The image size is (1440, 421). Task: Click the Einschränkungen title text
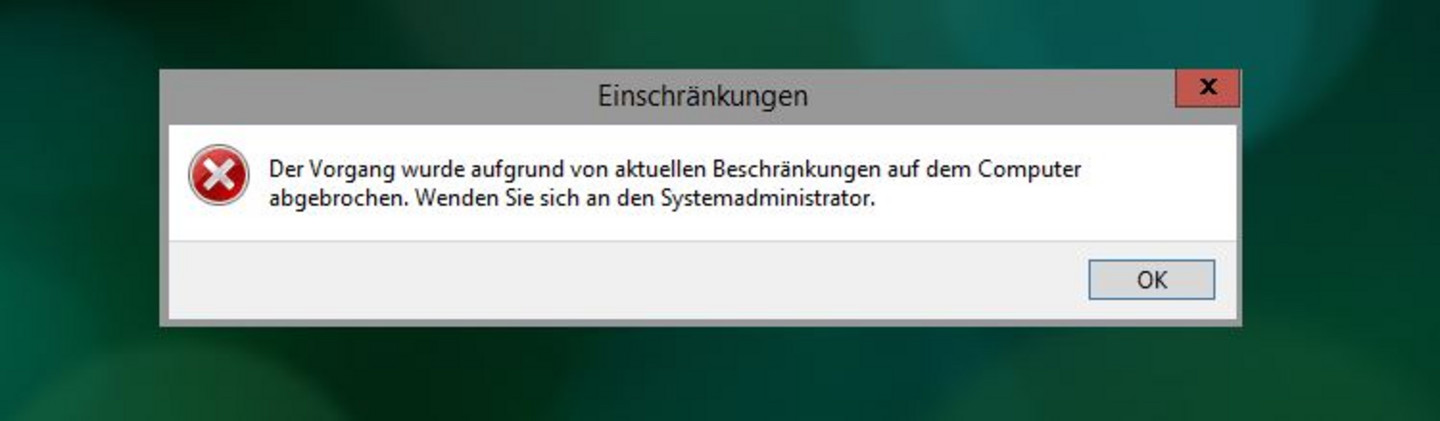703,96
